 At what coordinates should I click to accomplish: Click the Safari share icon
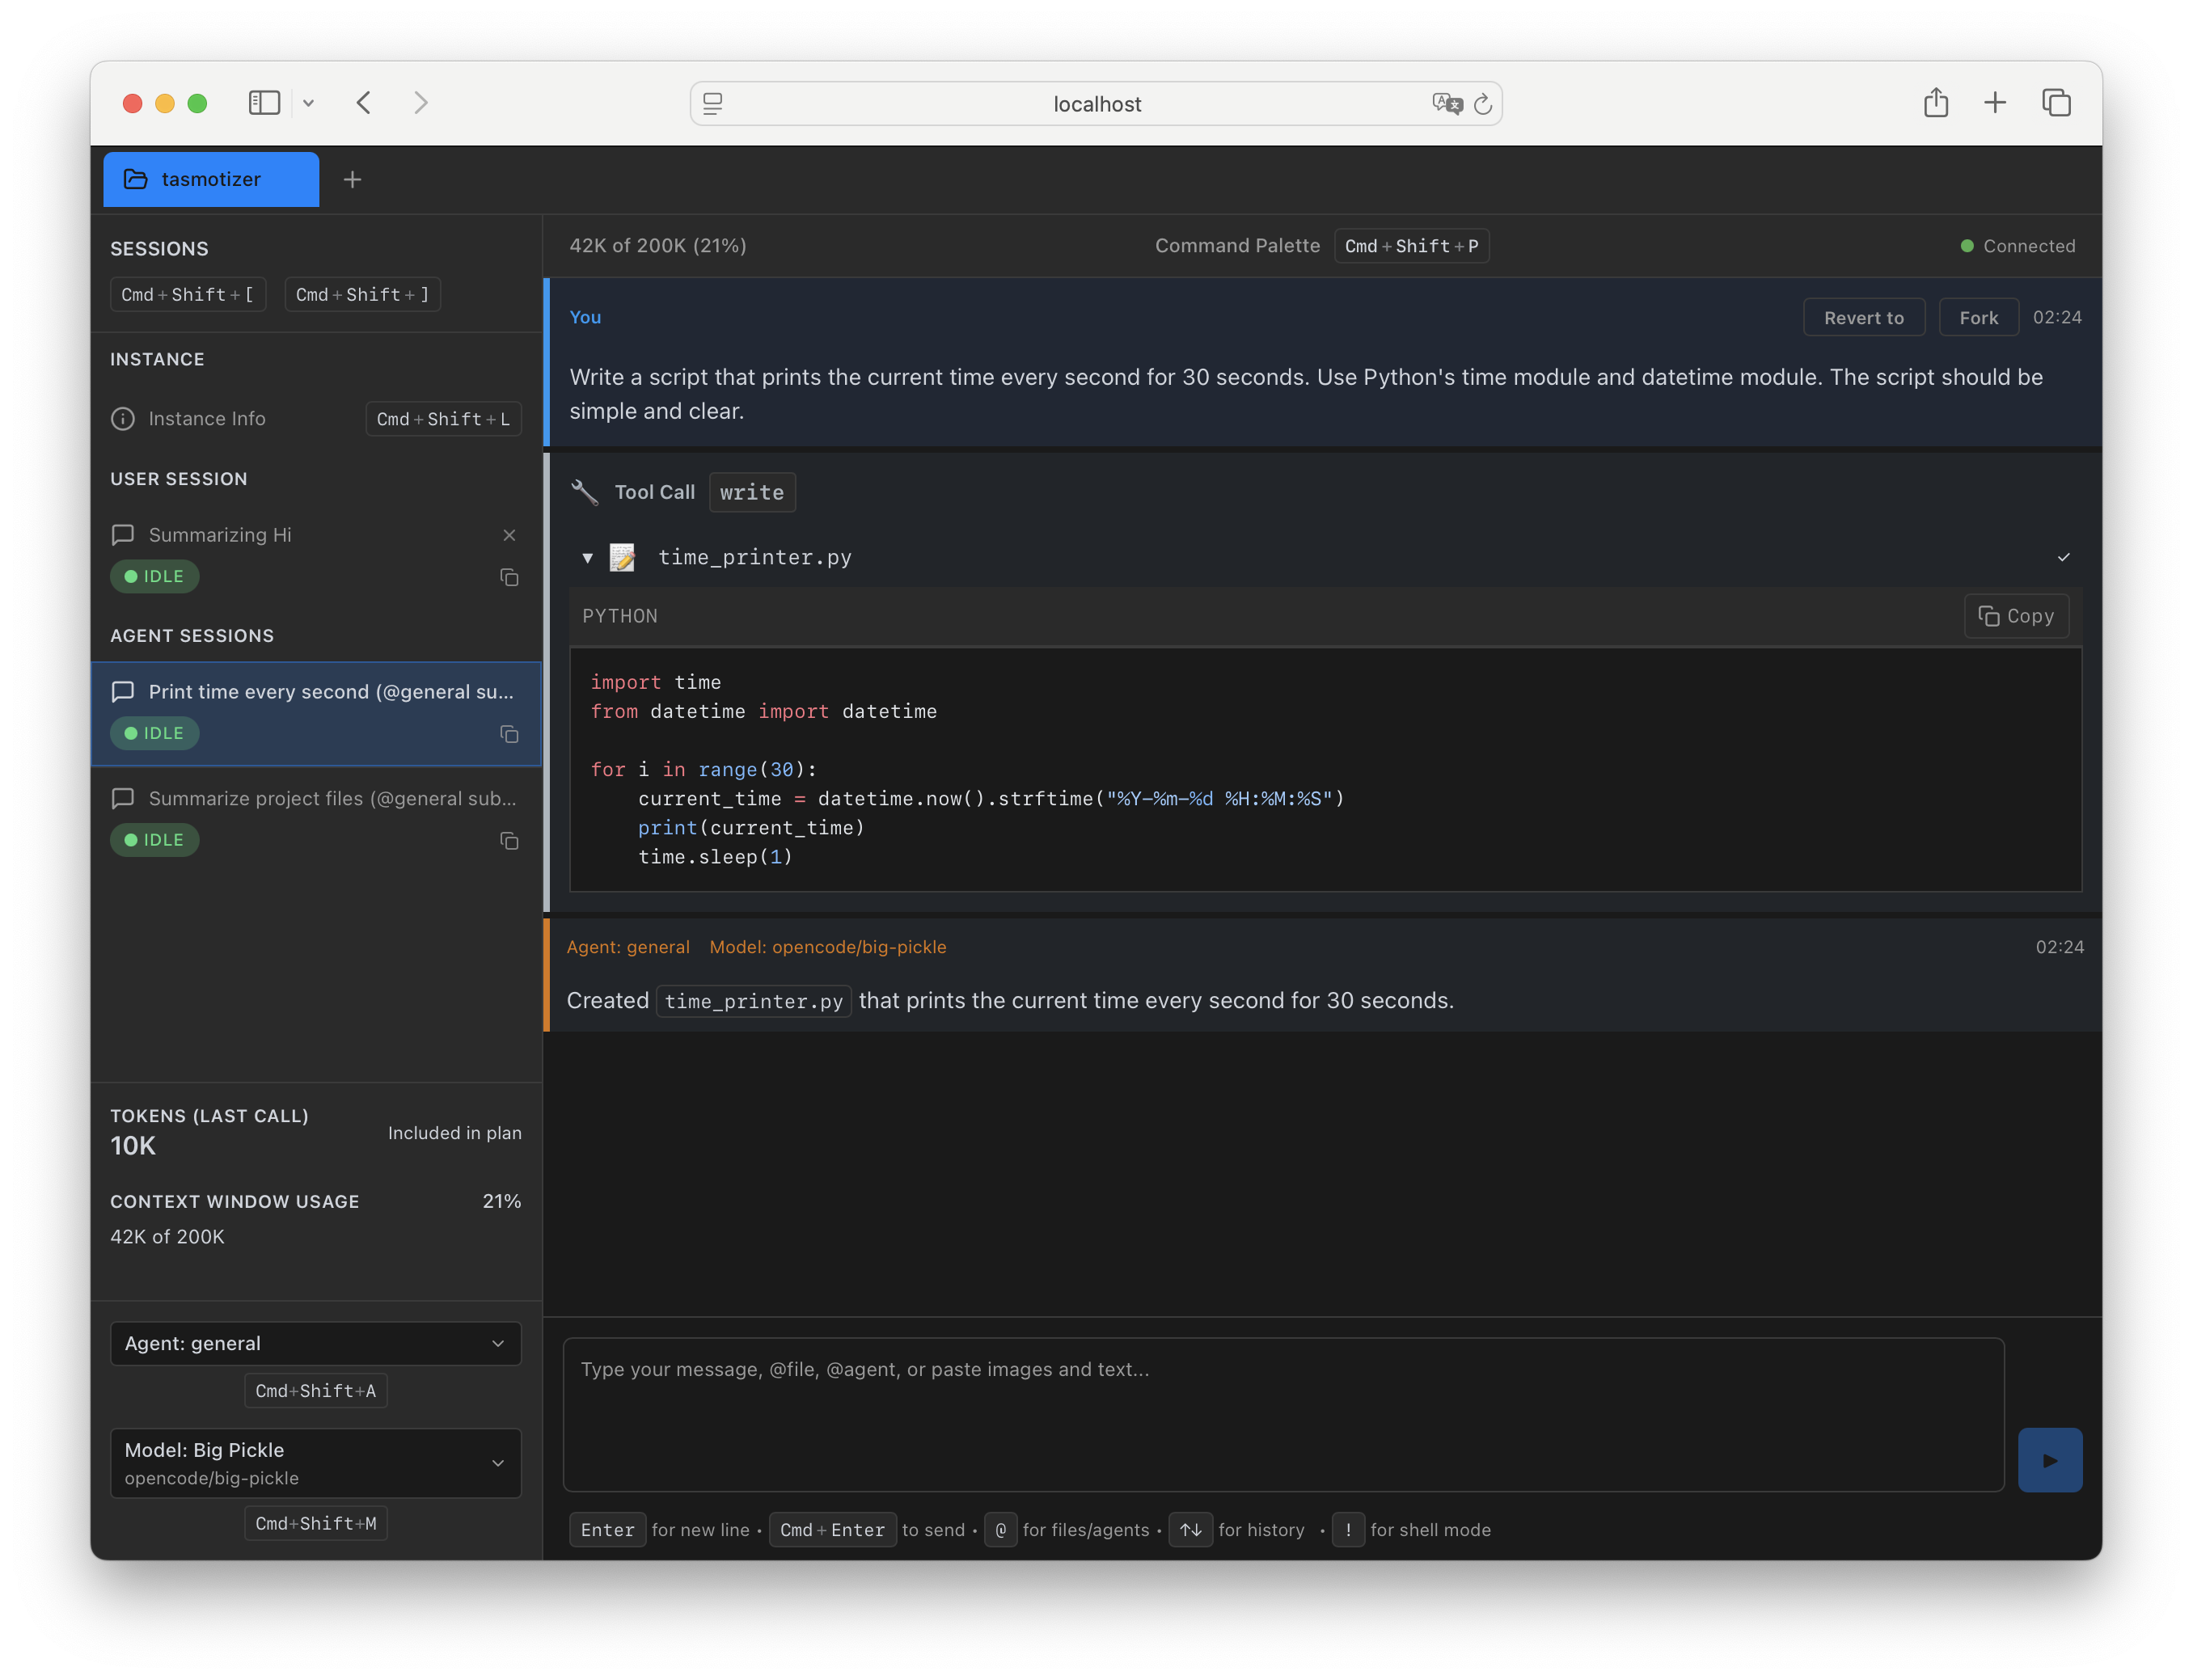tap(1935, 103)
